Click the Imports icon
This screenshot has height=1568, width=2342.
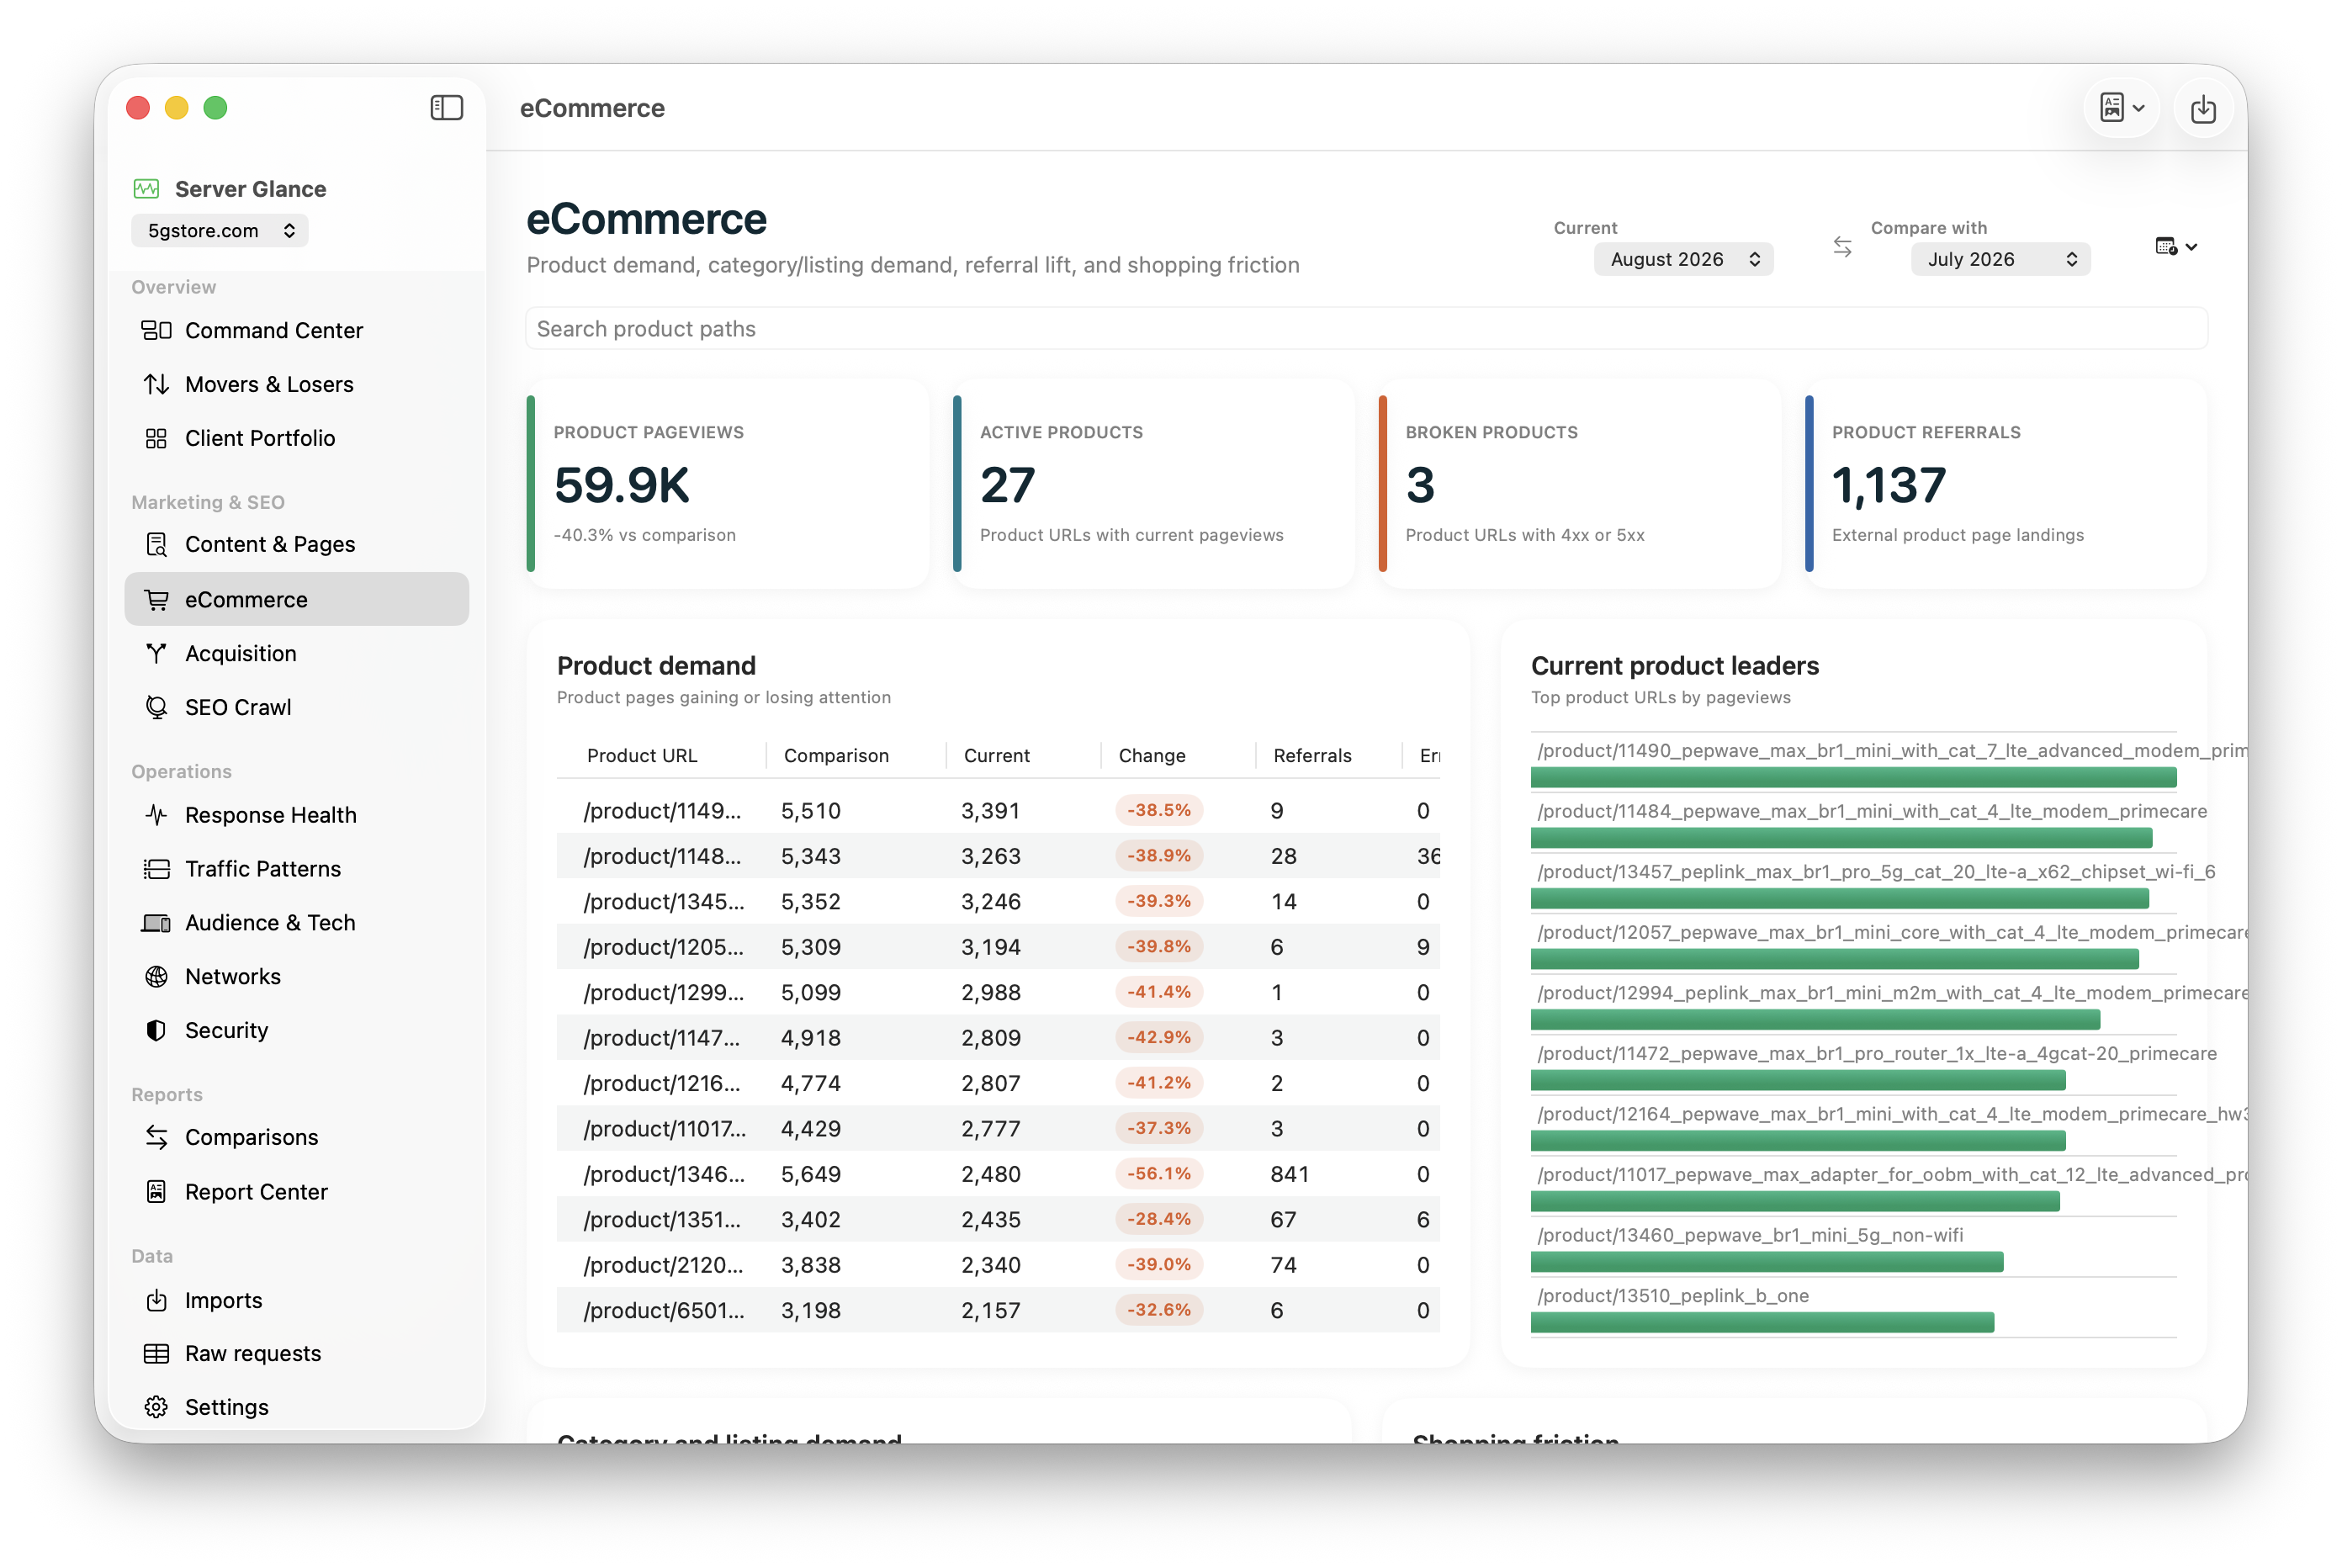(x=156, y=1300)
